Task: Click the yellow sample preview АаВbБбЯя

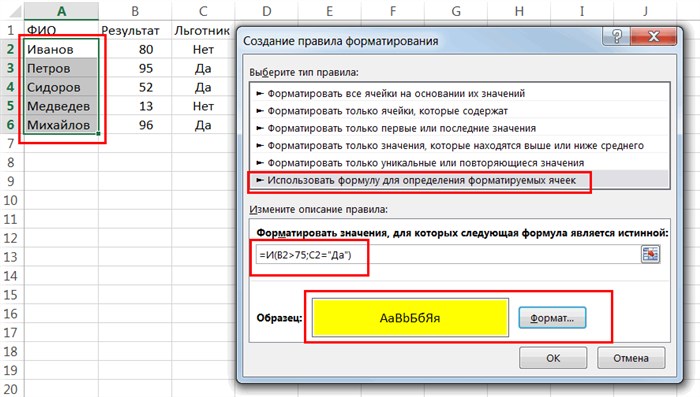Action: coord(410,318)
